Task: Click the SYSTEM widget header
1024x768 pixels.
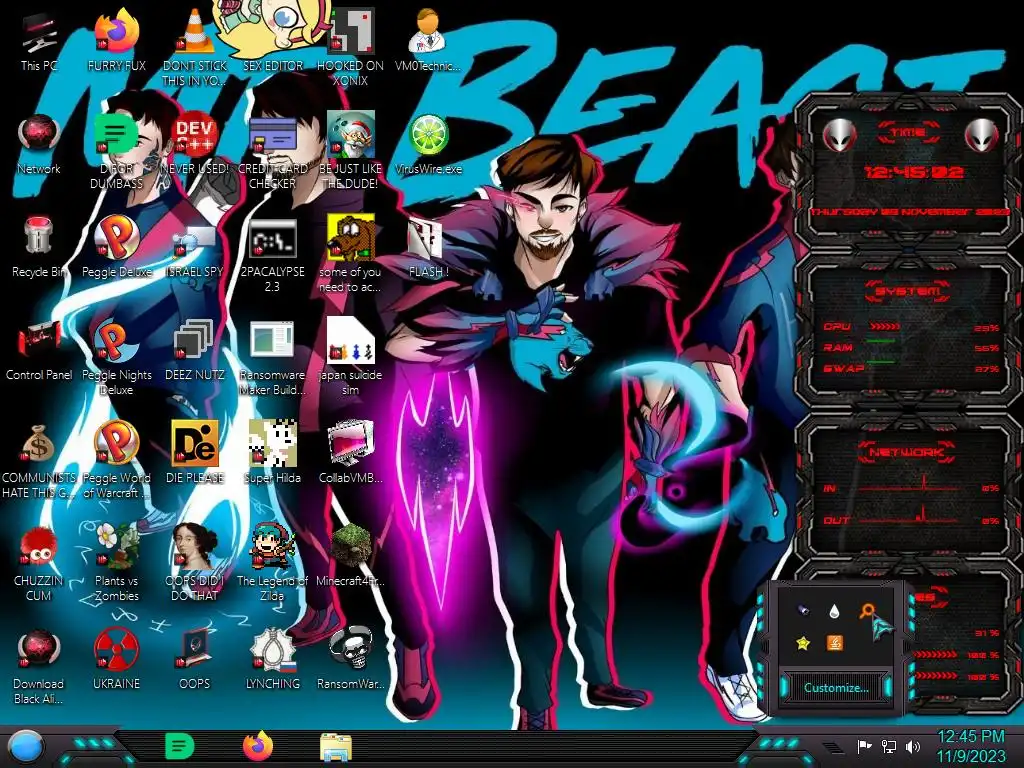Action: tap(908, 291)
